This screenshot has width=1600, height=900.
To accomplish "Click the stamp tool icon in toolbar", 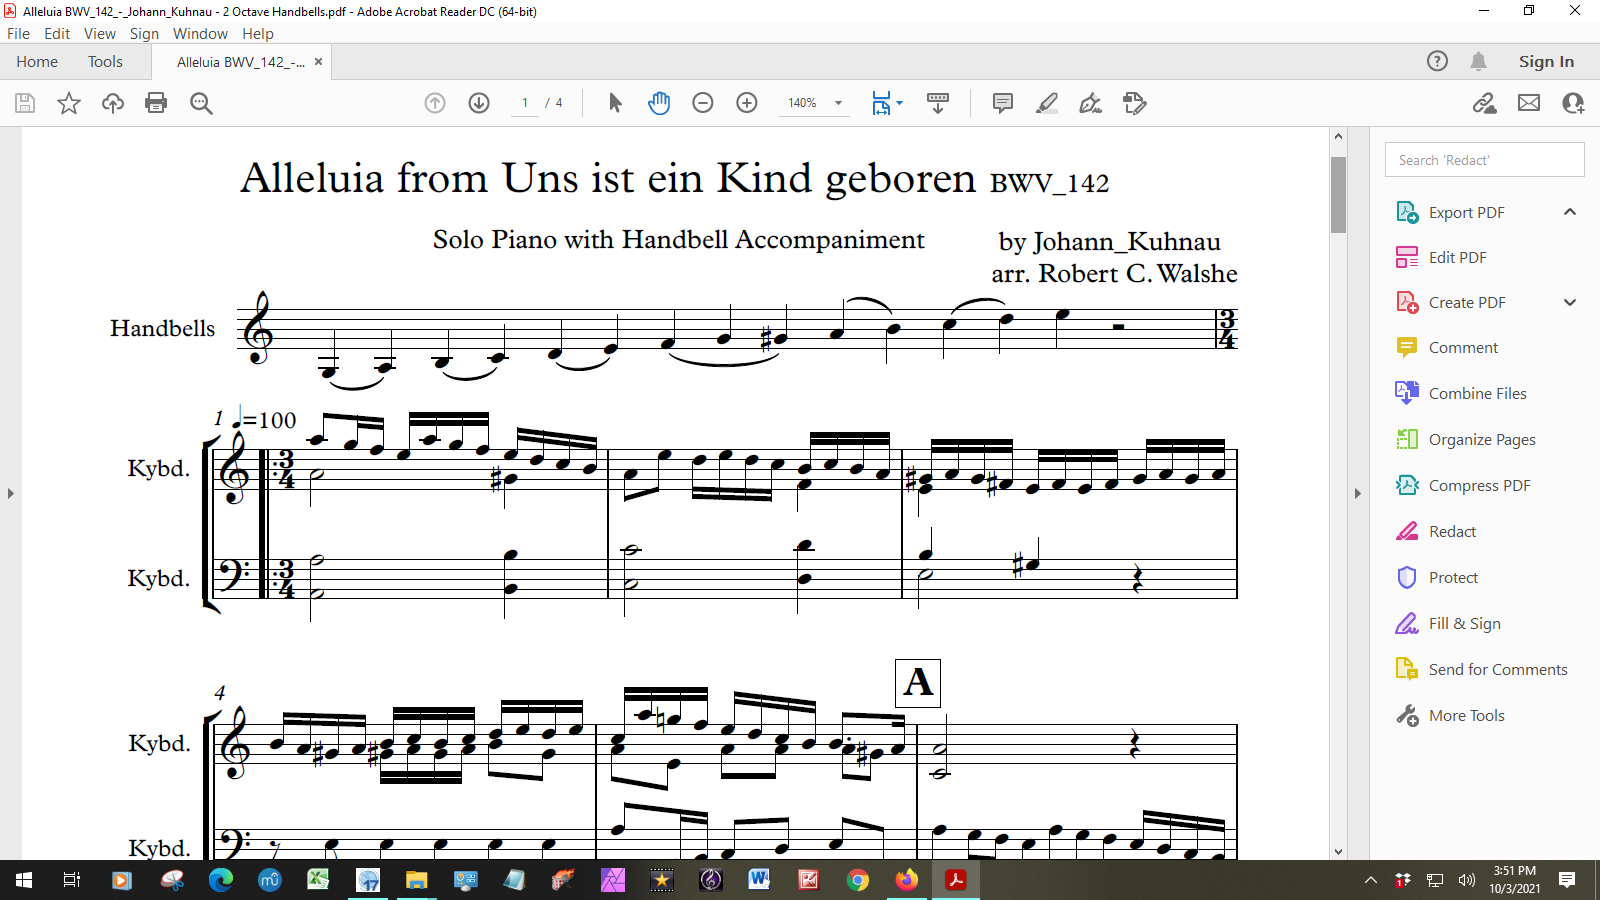I will coord(1135,103).
